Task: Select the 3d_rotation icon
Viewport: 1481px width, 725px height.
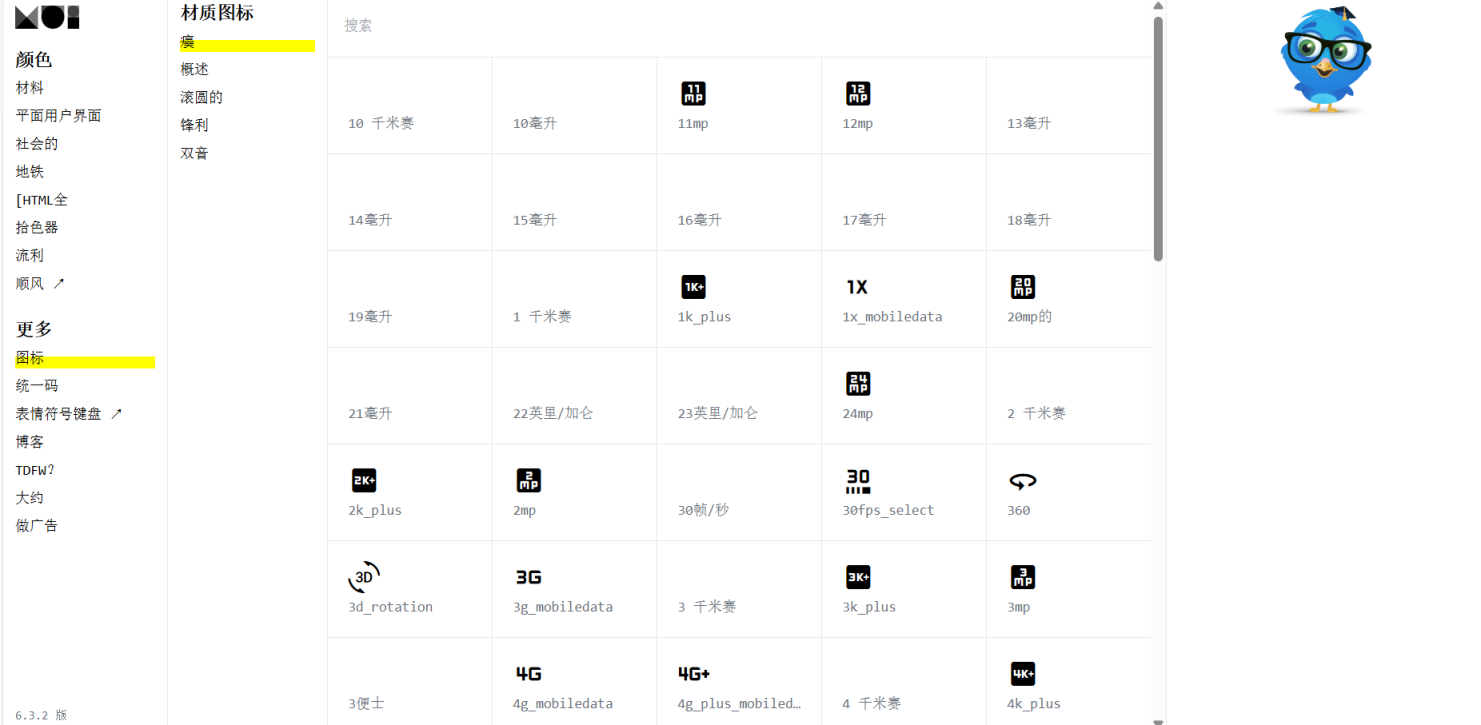Action: coord(364,577)
